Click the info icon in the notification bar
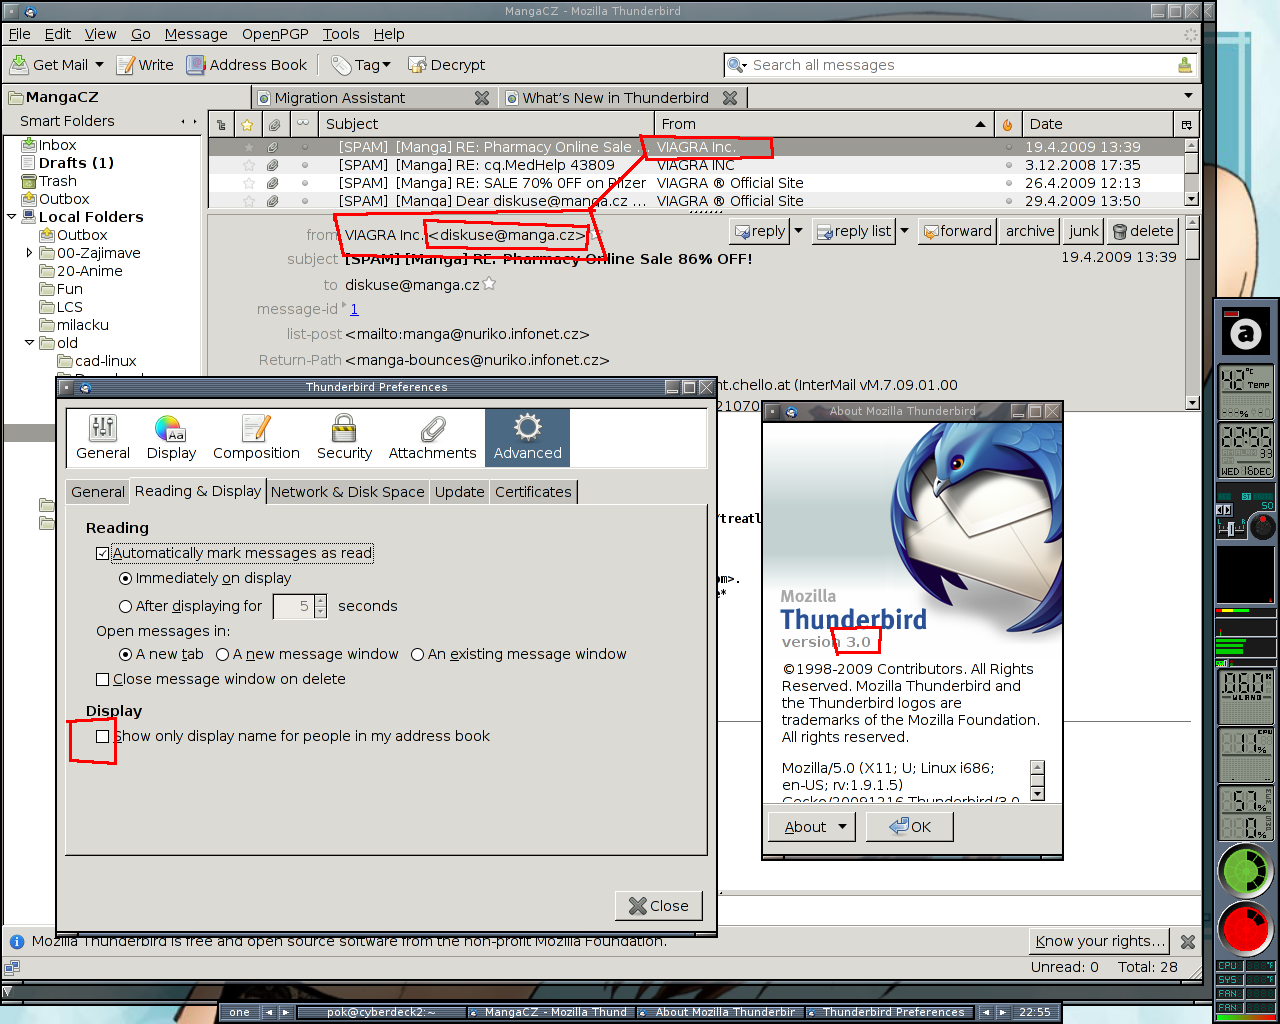Screen dimensions: 1280x1024 point(16,941)
